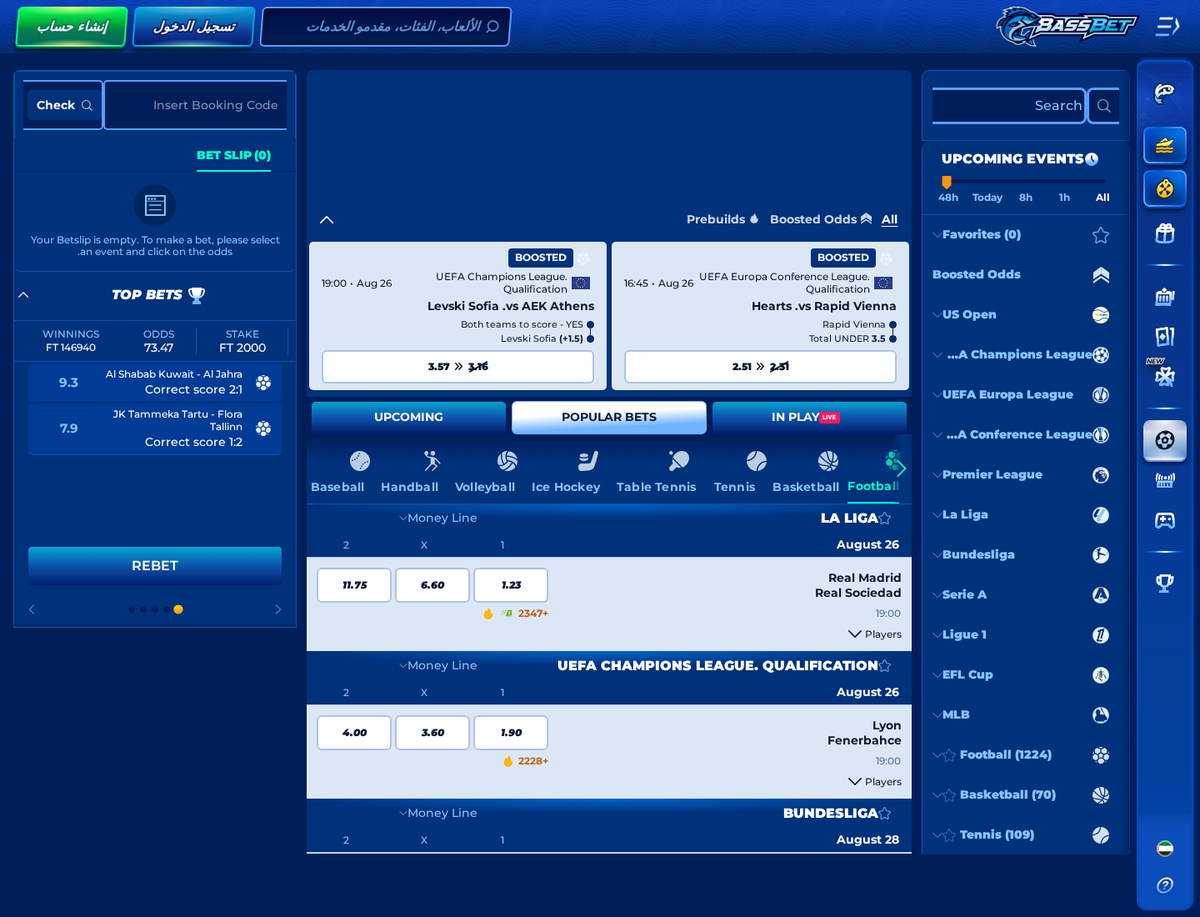1200x917 pixels.
Task: Select Real Madrid win odds 1.23
Action: tap(511, 585)
